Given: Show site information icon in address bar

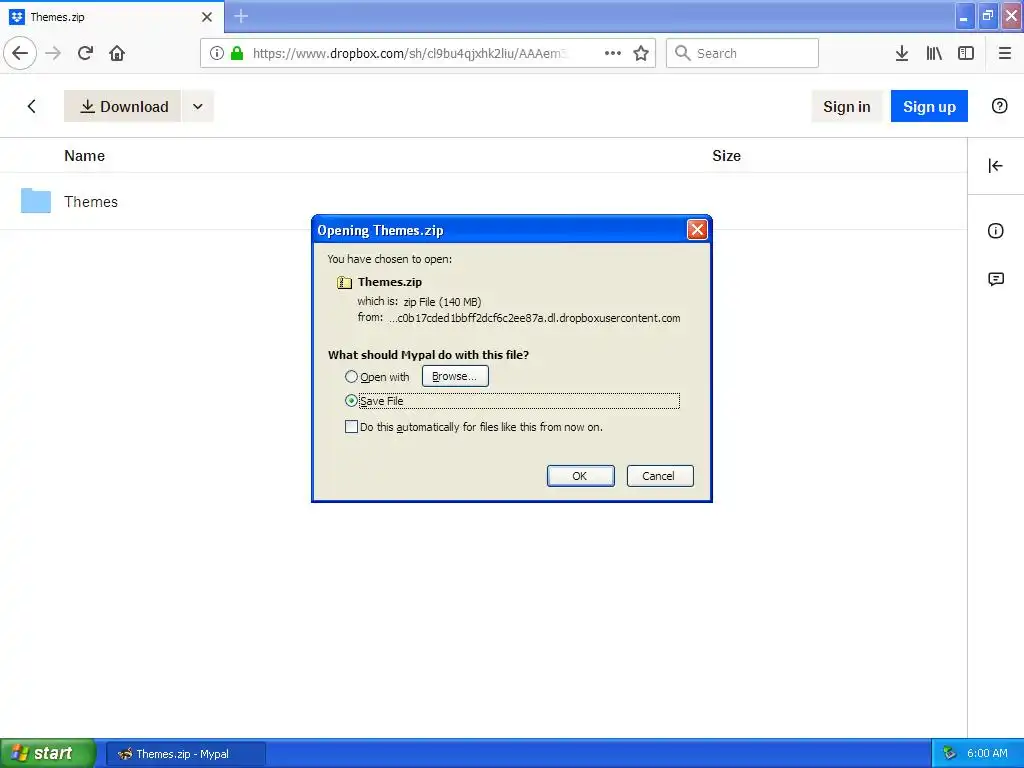Looking at the screenshot, I should 217,53.
